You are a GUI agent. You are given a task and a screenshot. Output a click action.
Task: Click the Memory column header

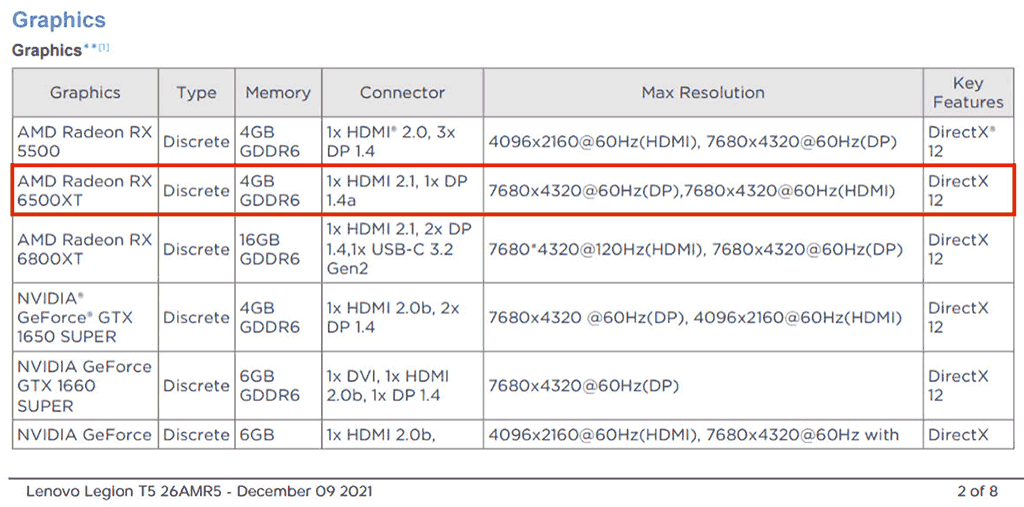(x=278, y=93)
